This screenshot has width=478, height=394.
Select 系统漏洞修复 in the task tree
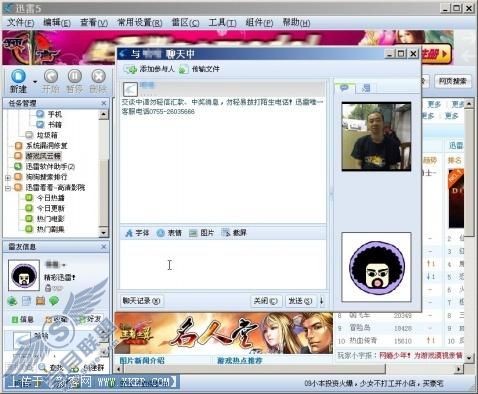pyautogui.click(x=47, y=146)
